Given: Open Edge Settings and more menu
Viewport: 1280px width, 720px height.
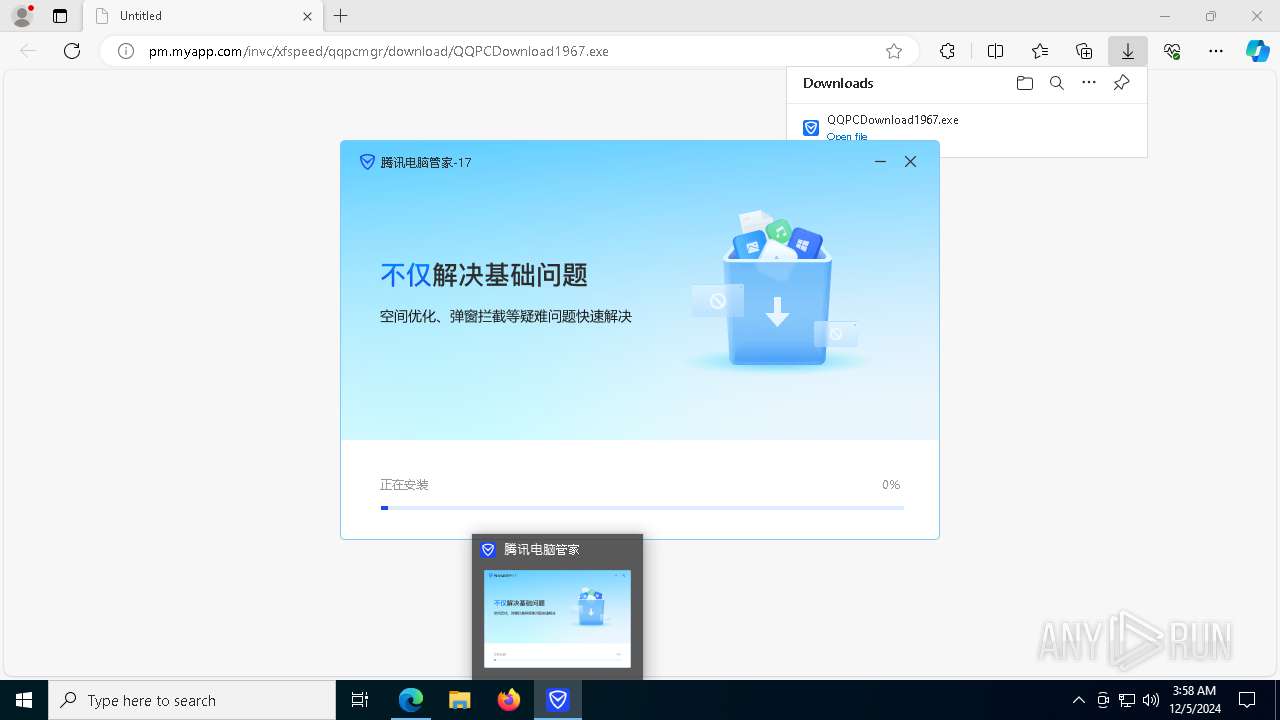Looking at the screenshot, I should (1216, 51).
